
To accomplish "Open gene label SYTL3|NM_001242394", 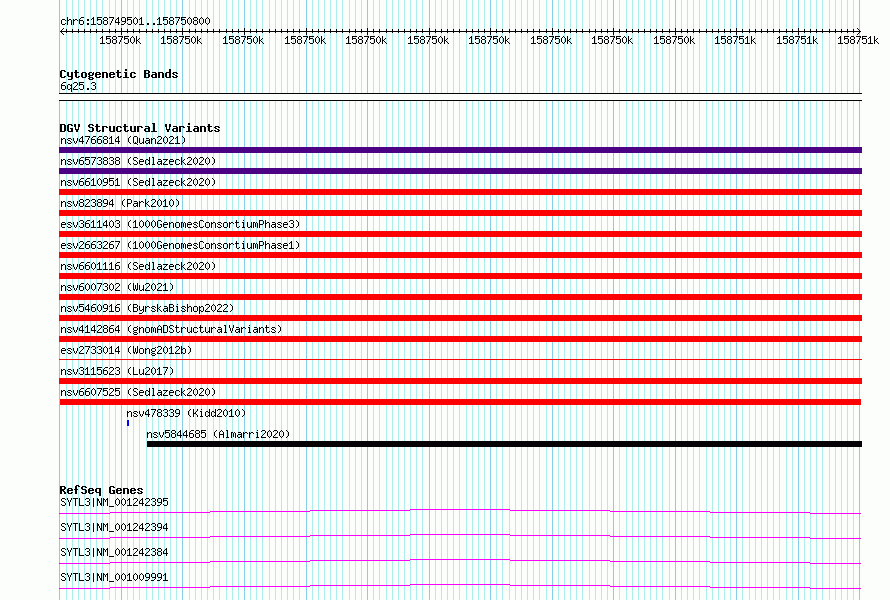I will 114,527.
